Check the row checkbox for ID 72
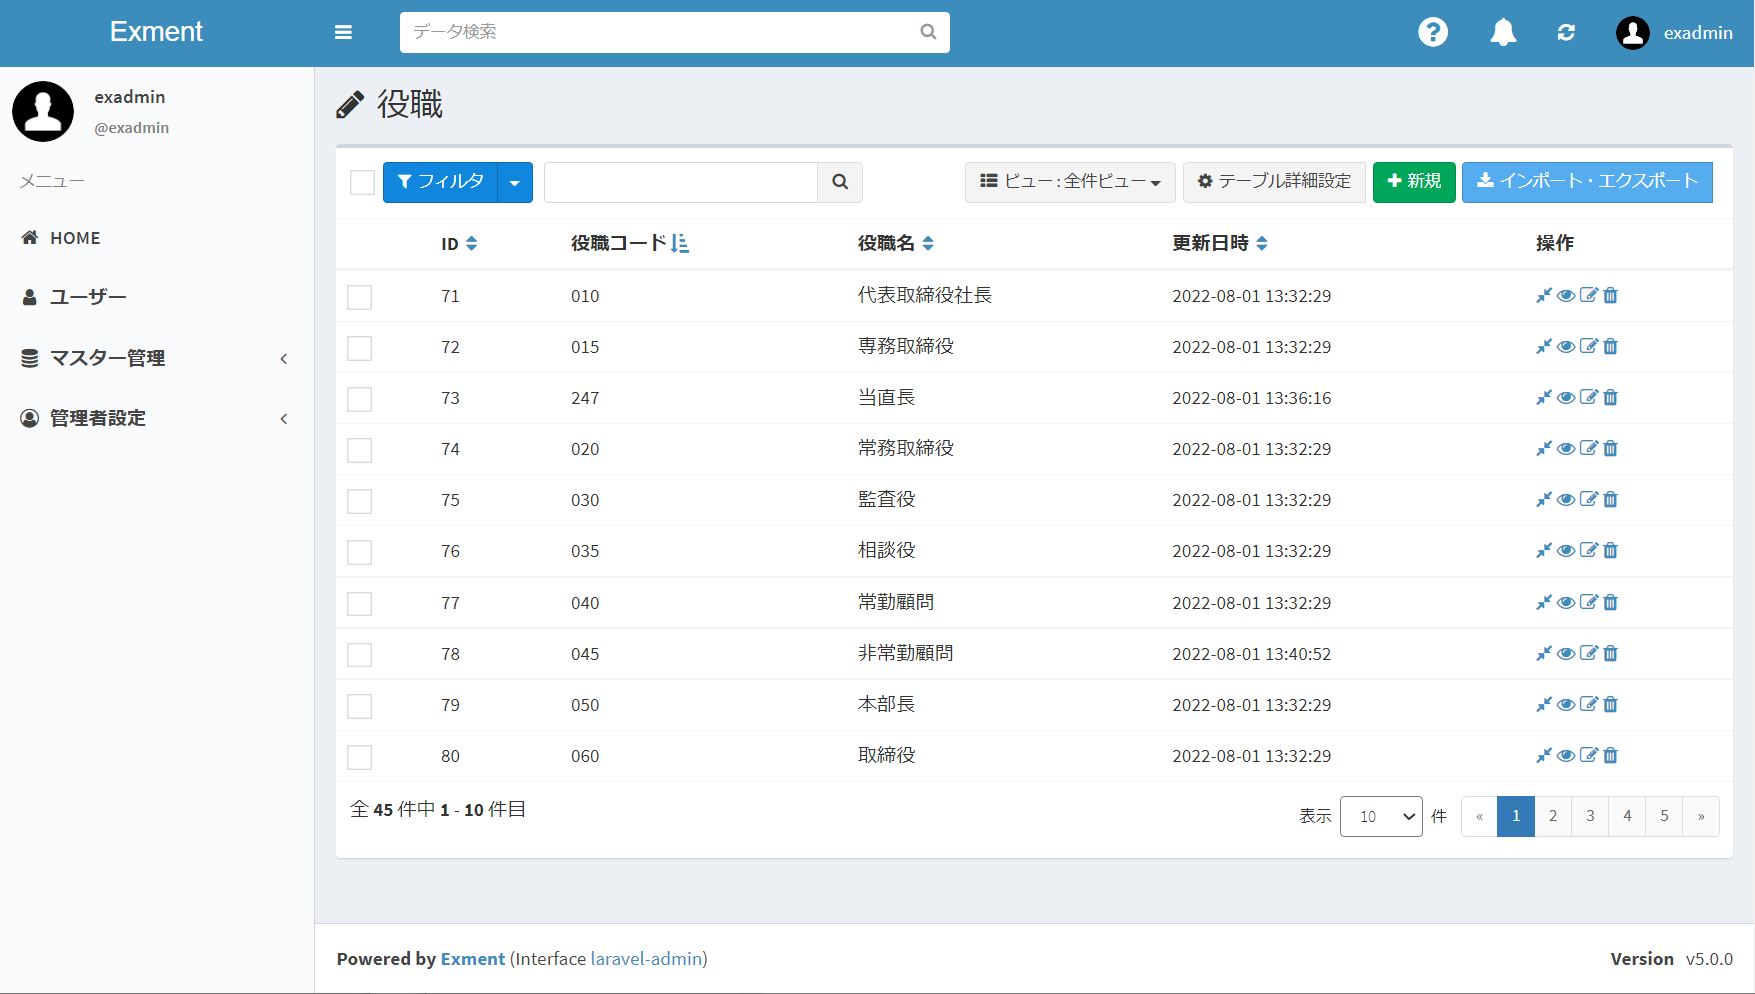The width and height of the screenshot is (1755, 994). tap(359, 348)
